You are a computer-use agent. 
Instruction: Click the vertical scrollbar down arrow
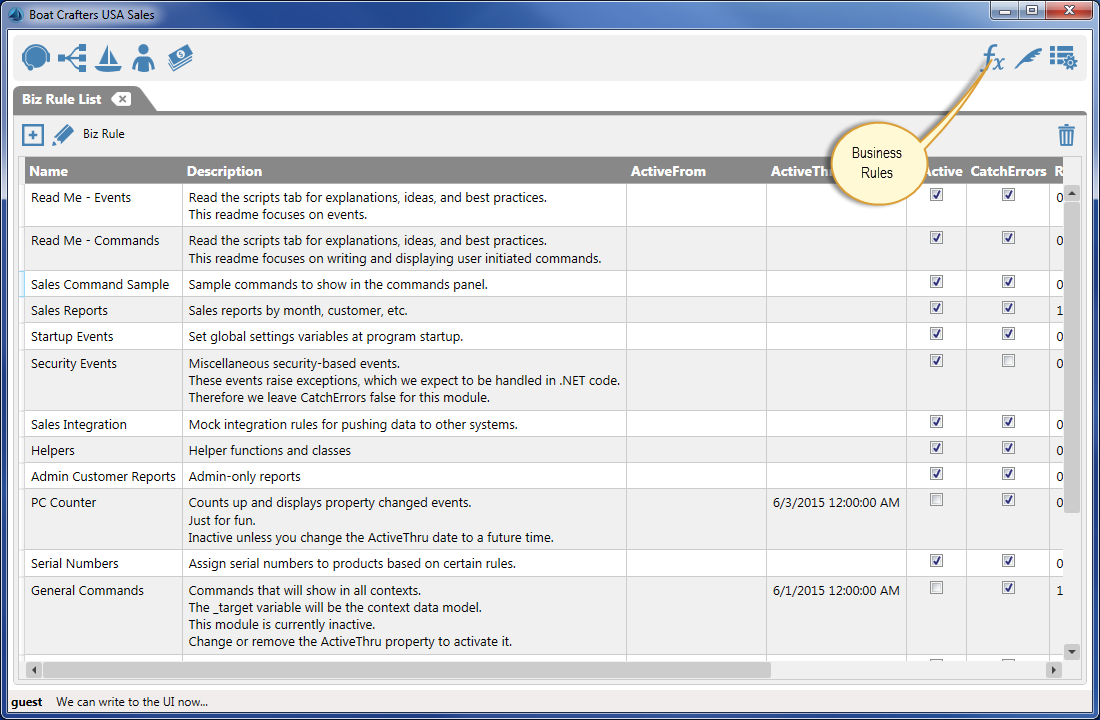[x=1071, y=652]
